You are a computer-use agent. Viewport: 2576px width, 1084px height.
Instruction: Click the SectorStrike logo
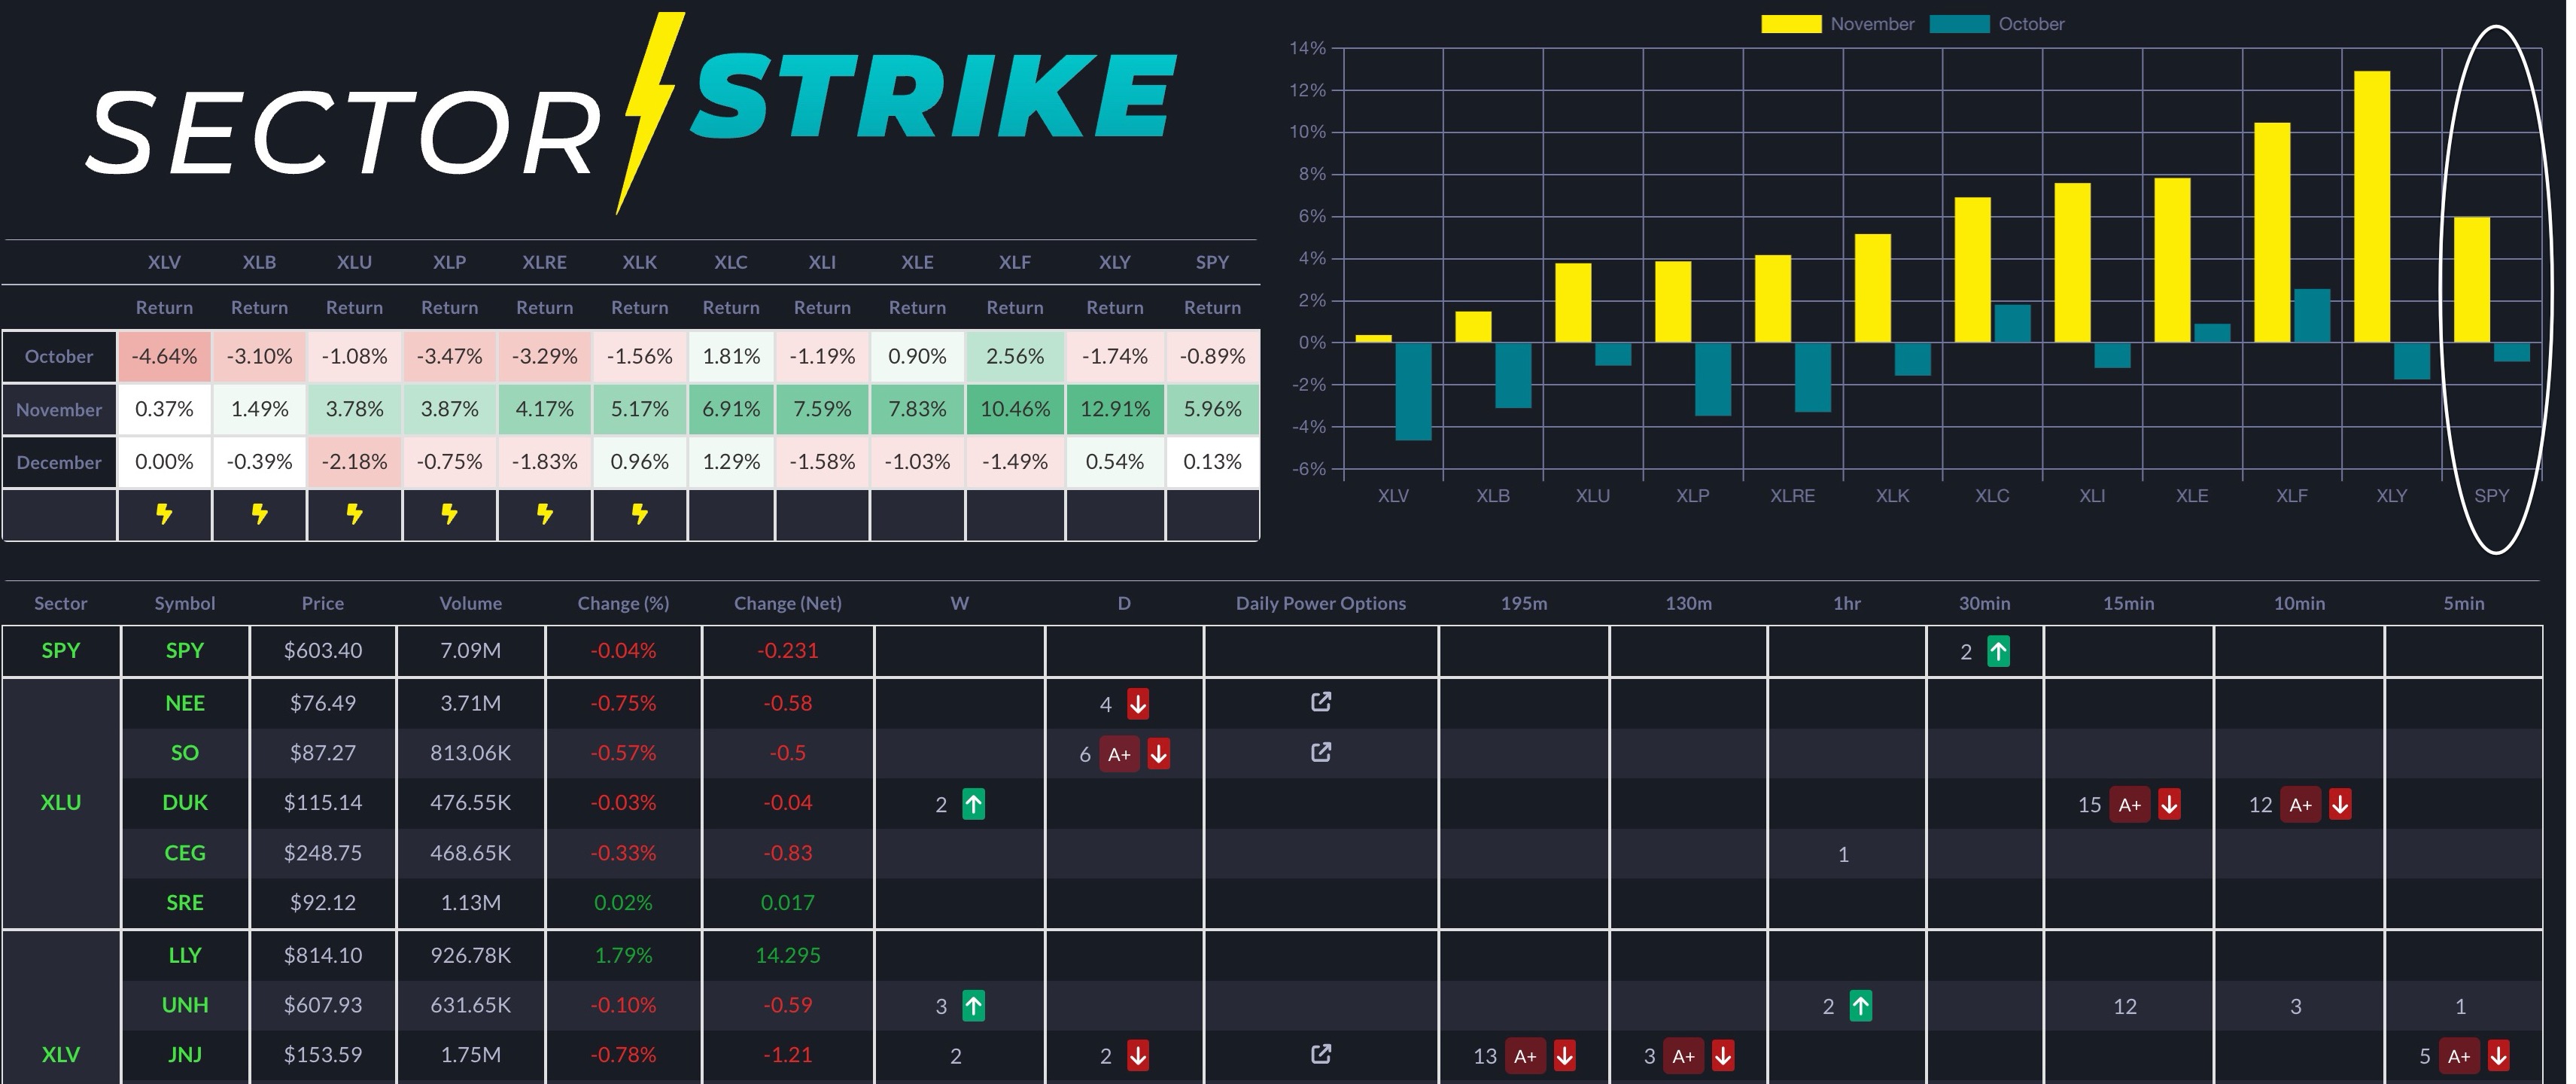click(630, 115)
